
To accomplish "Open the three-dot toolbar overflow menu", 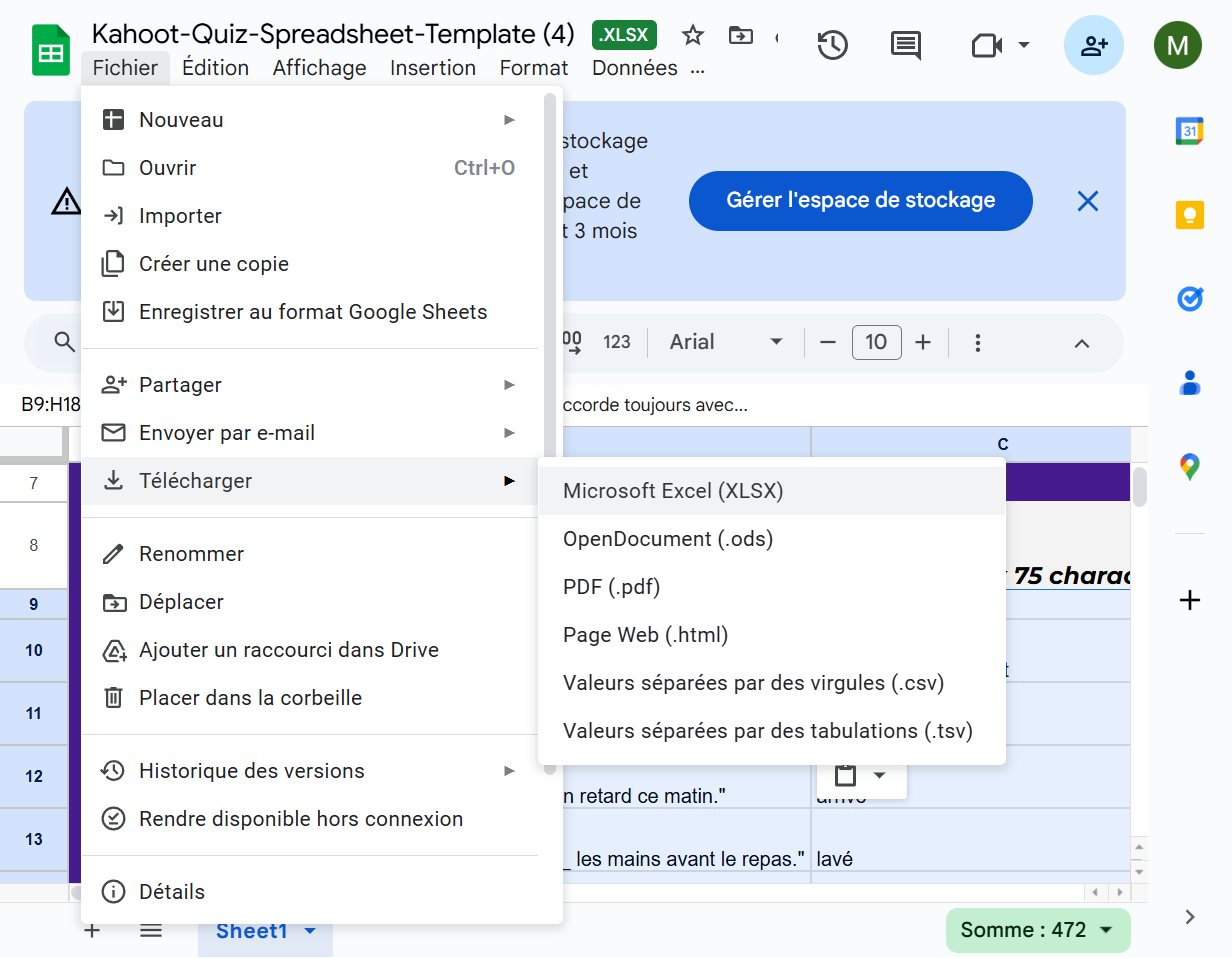I will coord(978,342).
